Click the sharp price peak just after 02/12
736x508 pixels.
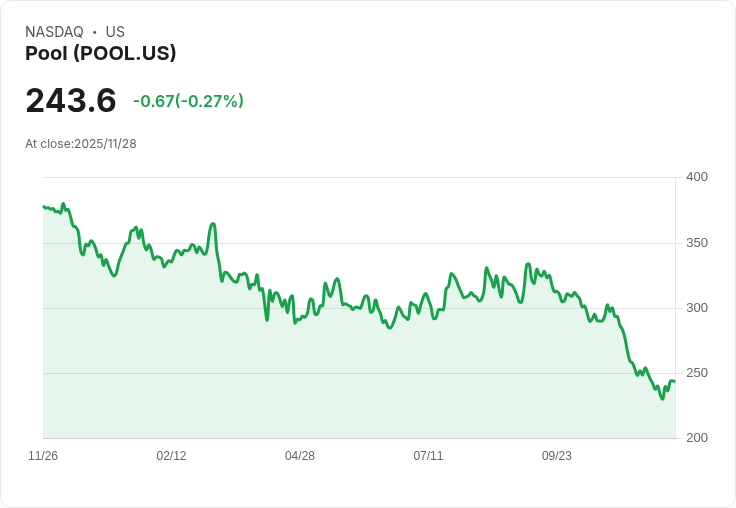pyautogui.click(x=213, y=224)
